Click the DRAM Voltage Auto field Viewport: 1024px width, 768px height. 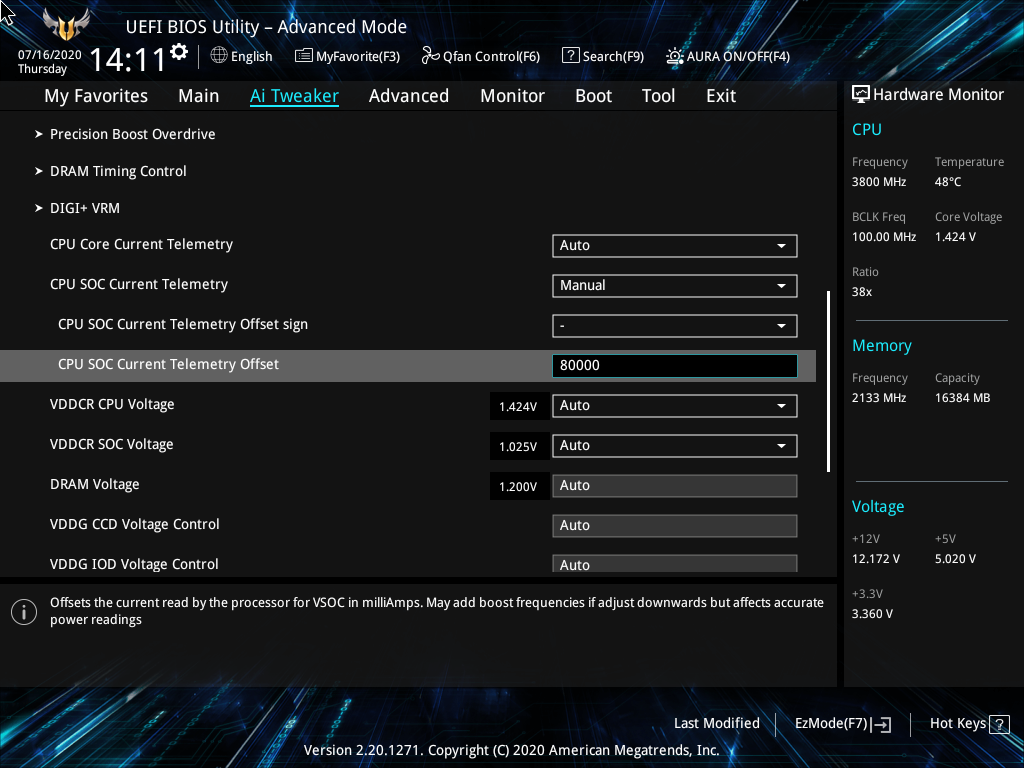pyautogui.click(x=675, y=485)
